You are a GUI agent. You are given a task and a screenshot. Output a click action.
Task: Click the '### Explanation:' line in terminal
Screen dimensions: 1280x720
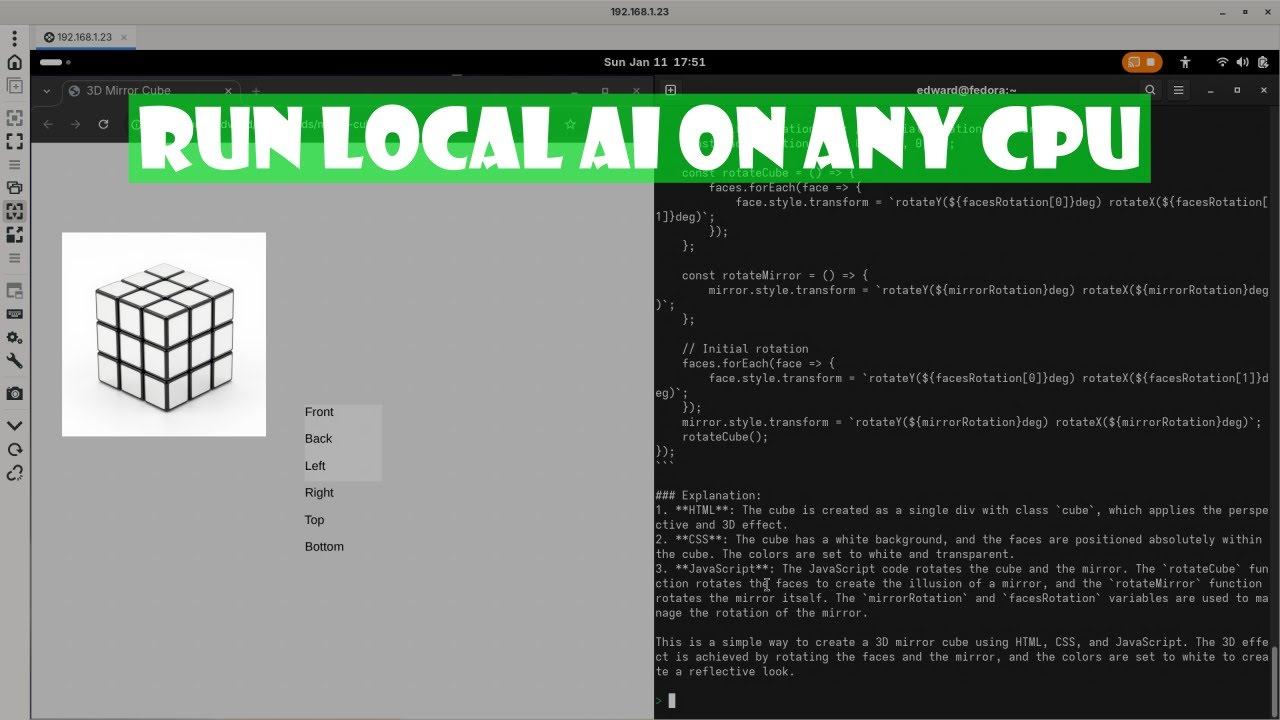[x=708, y=495]
